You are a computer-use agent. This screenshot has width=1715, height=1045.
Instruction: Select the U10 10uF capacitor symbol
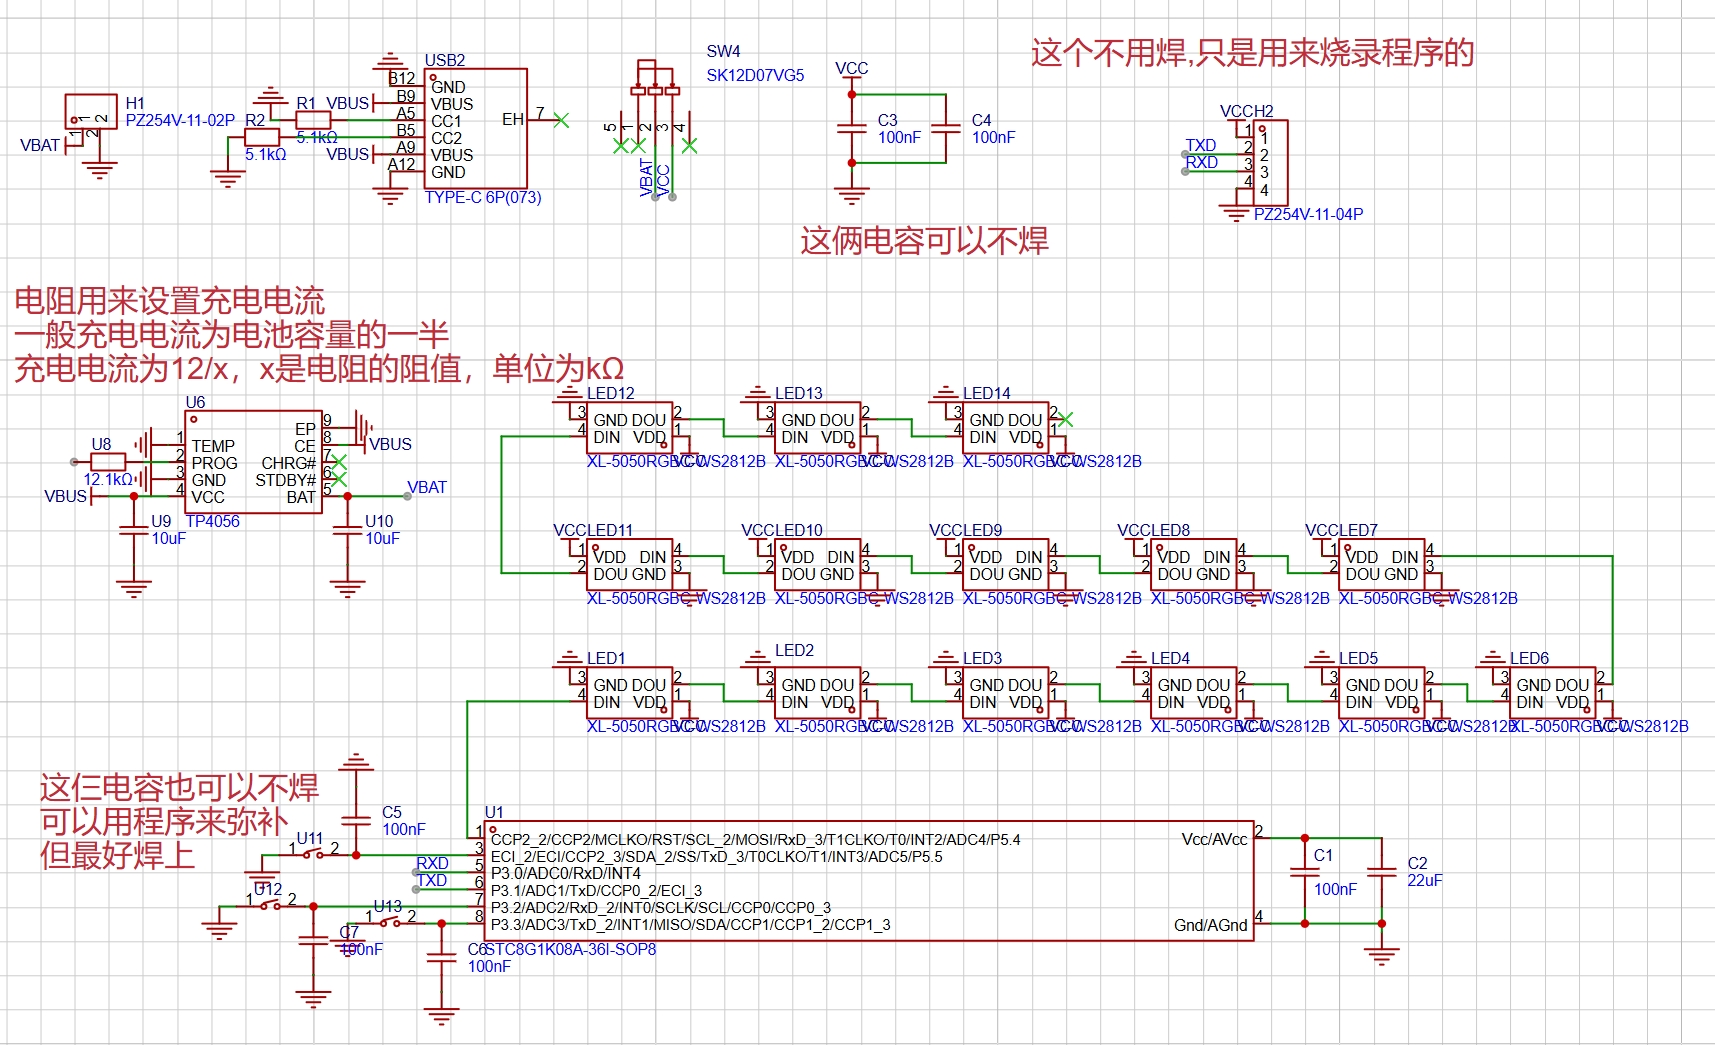(347, 529)
